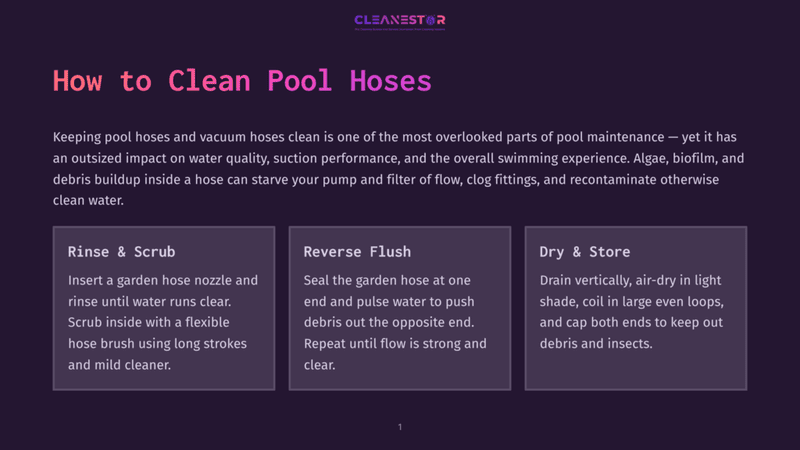The height and width of the screenshot is (450, 800).
Task: Select the "How to Clean Pool Hoses" title
Action: pos(242,81)
